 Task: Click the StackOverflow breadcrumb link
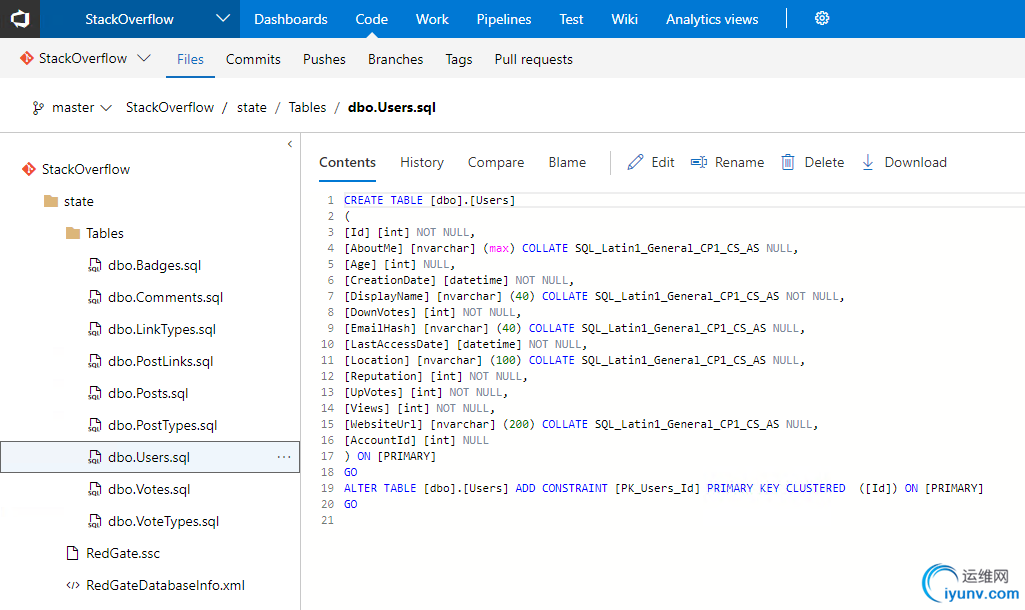(170, 107)
